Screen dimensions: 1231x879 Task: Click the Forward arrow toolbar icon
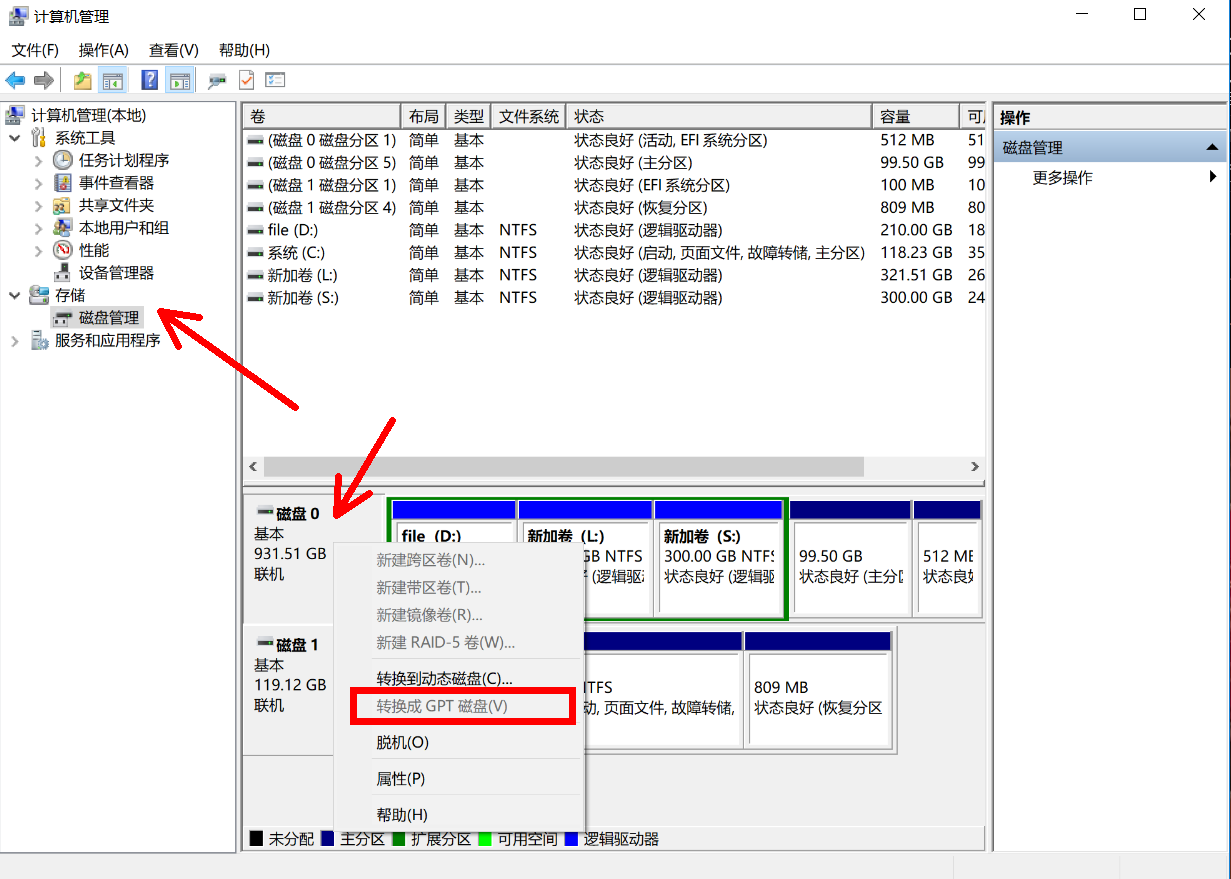(x=43, y=81)
